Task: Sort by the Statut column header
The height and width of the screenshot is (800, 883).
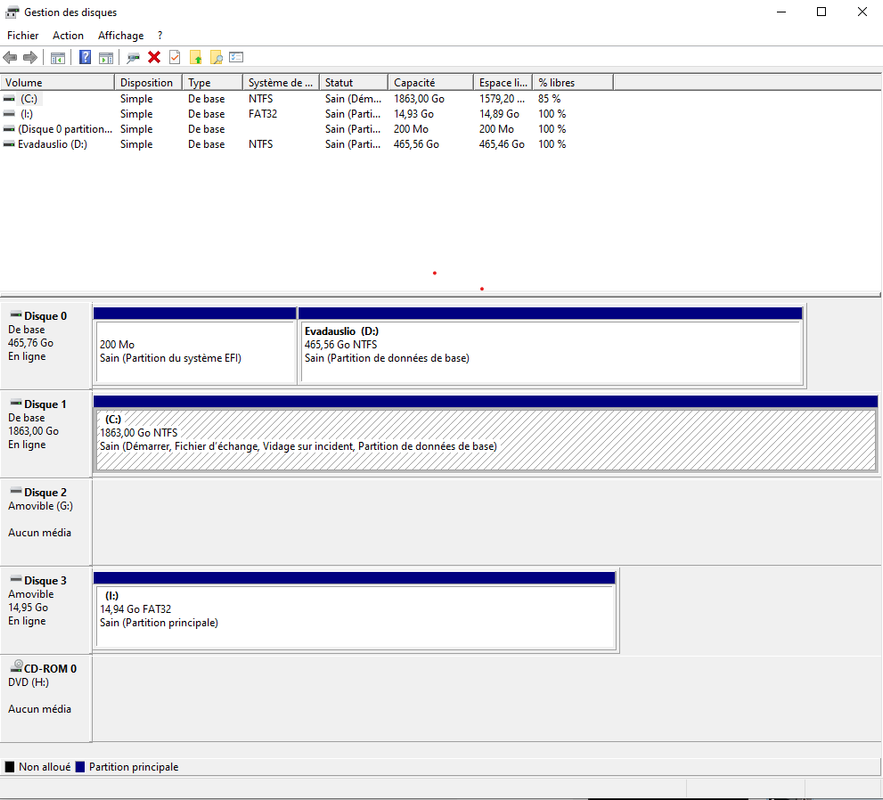Action: (354, 83)
